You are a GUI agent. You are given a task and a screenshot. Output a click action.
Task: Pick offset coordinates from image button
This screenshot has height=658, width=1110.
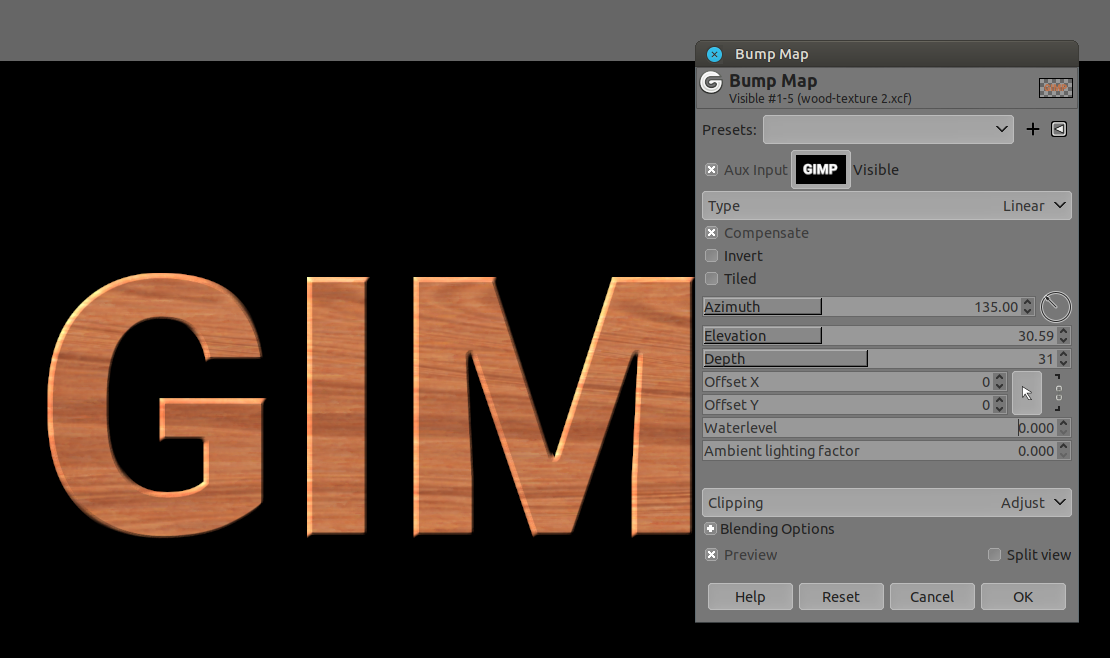click(x=1026, y=393)
